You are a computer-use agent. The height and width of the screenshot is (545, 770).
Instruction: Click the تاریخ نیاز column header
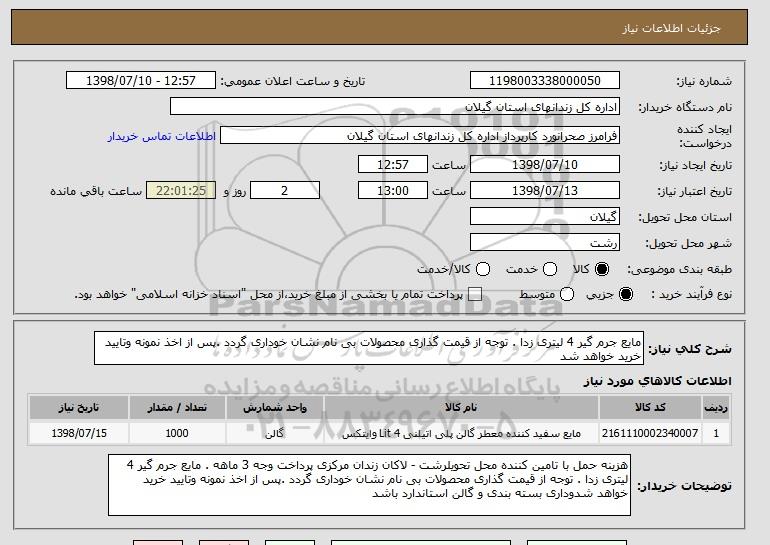pyautogui.click(x=79, y=408)
